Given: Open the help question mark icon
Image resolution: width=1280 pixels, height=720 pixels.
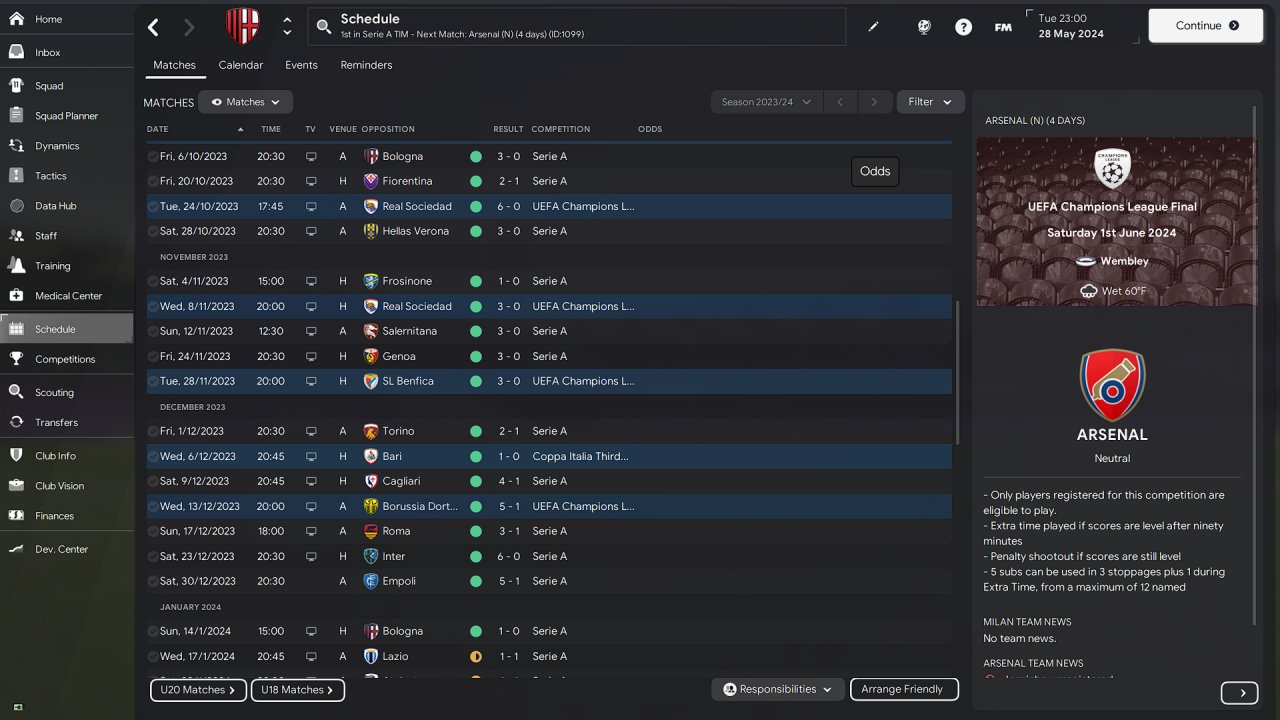Looking at the screenshot, I should click(963, 27).
